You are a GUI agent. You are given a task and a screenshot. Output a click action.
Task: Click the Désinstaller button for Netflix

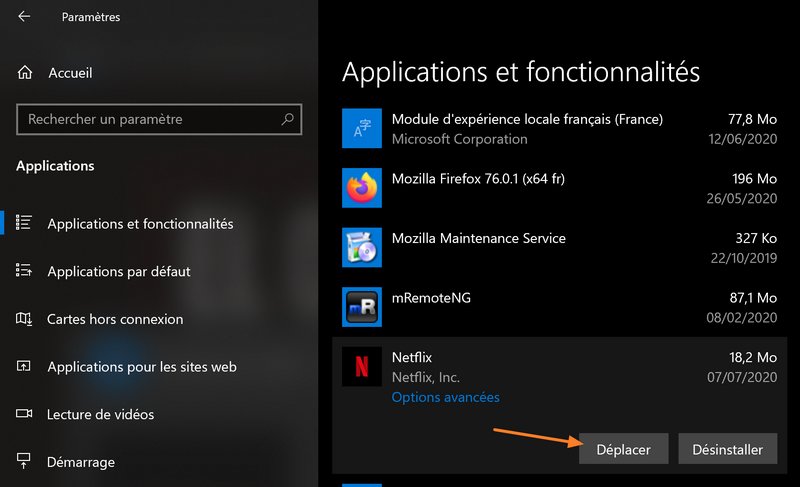[x=728, y=449]
